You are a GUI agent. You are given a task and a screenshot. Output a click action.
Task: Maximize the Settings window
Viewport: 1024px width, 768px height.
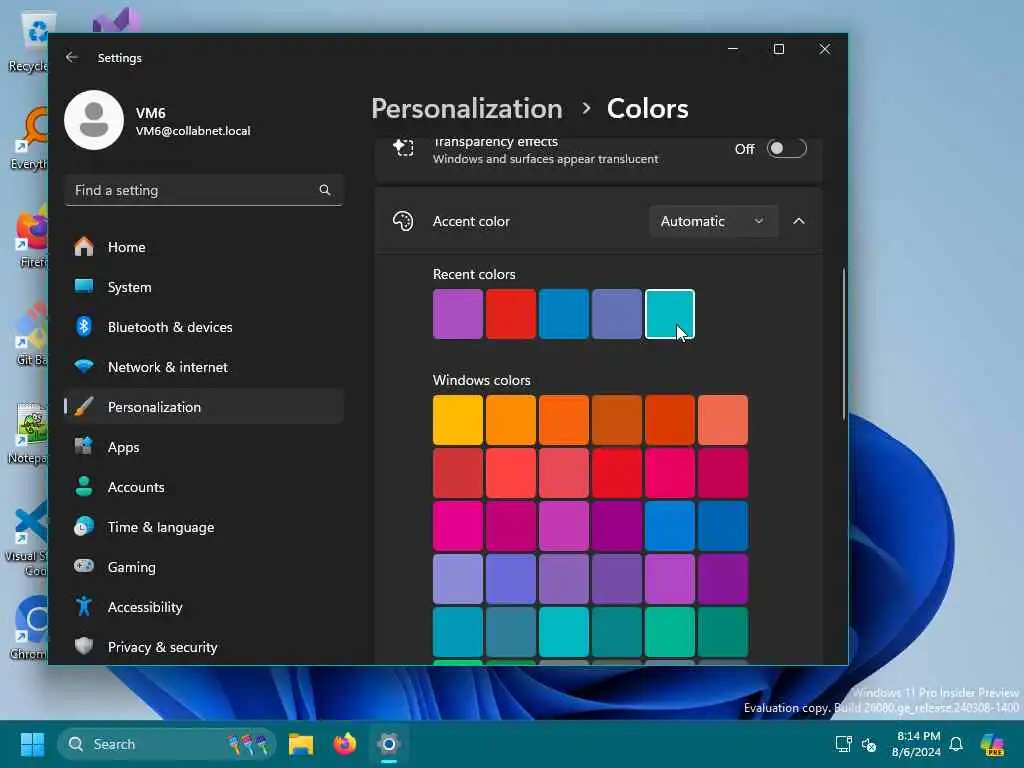point(778,49)
